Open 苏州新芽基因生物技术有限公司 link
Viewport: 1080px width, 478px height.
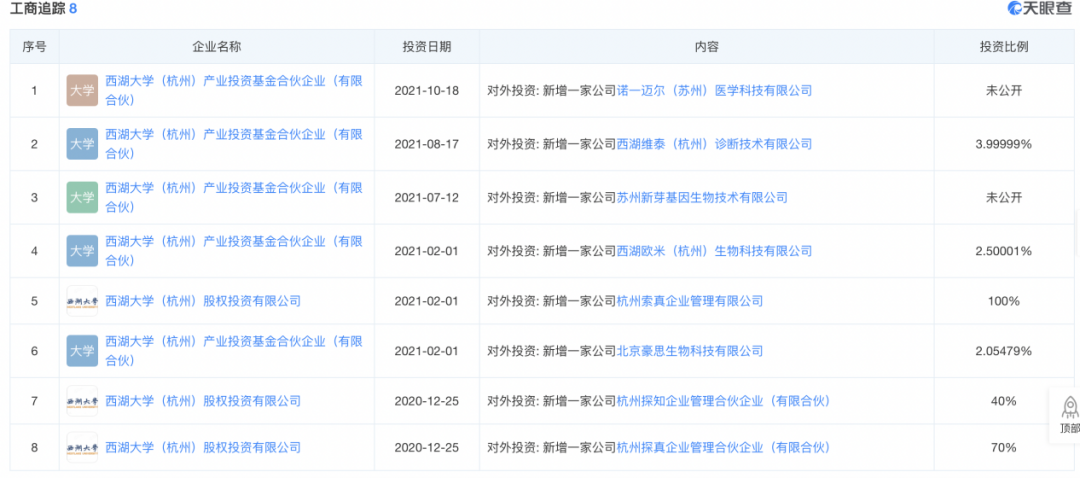pyautogui.click(x=702, y=198)
